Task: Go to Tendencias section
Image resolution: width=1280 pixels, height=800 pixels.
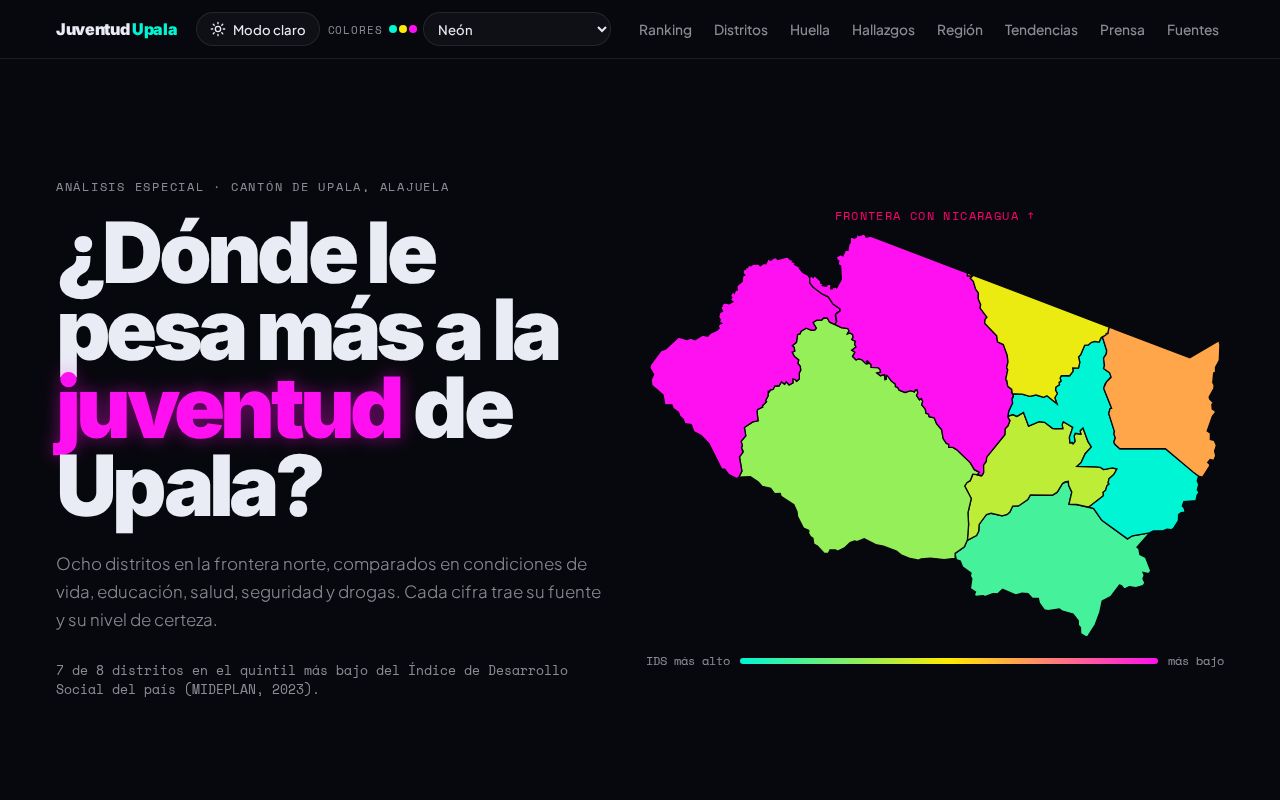Action: (x=1041, y=30)
